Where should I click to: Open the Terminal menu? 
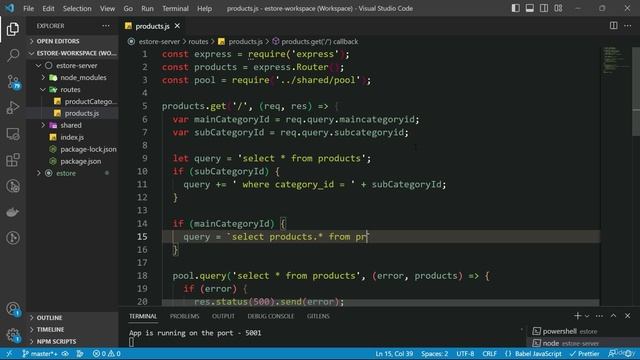coord(176,8)
